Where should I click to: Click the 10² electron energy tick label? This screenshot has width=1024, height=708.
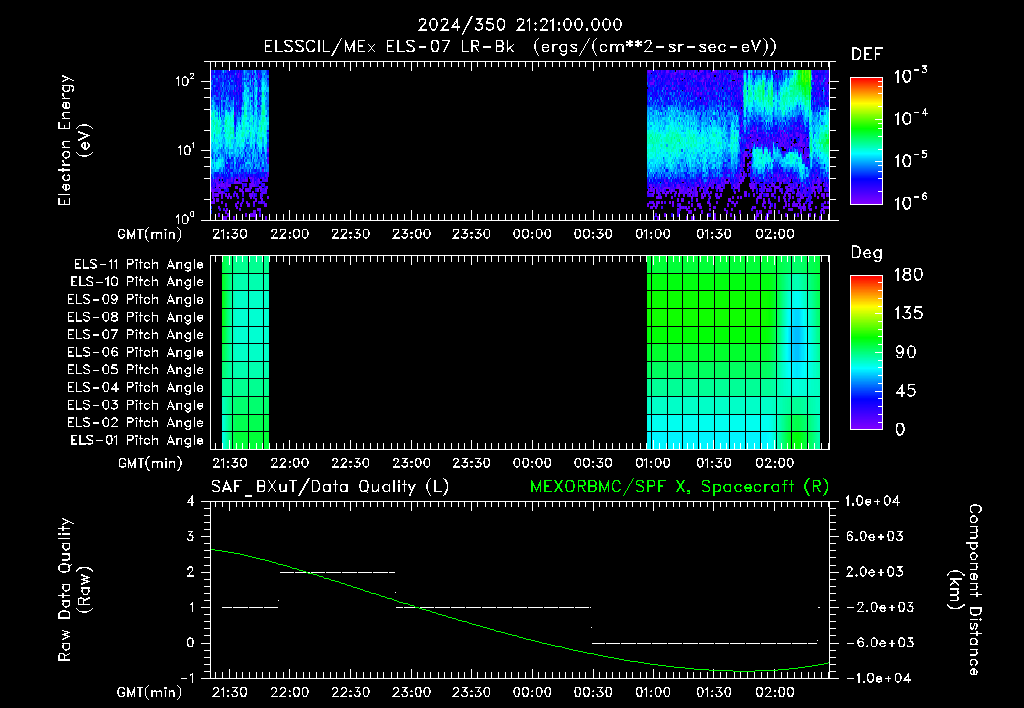click(x=185, y=82)
